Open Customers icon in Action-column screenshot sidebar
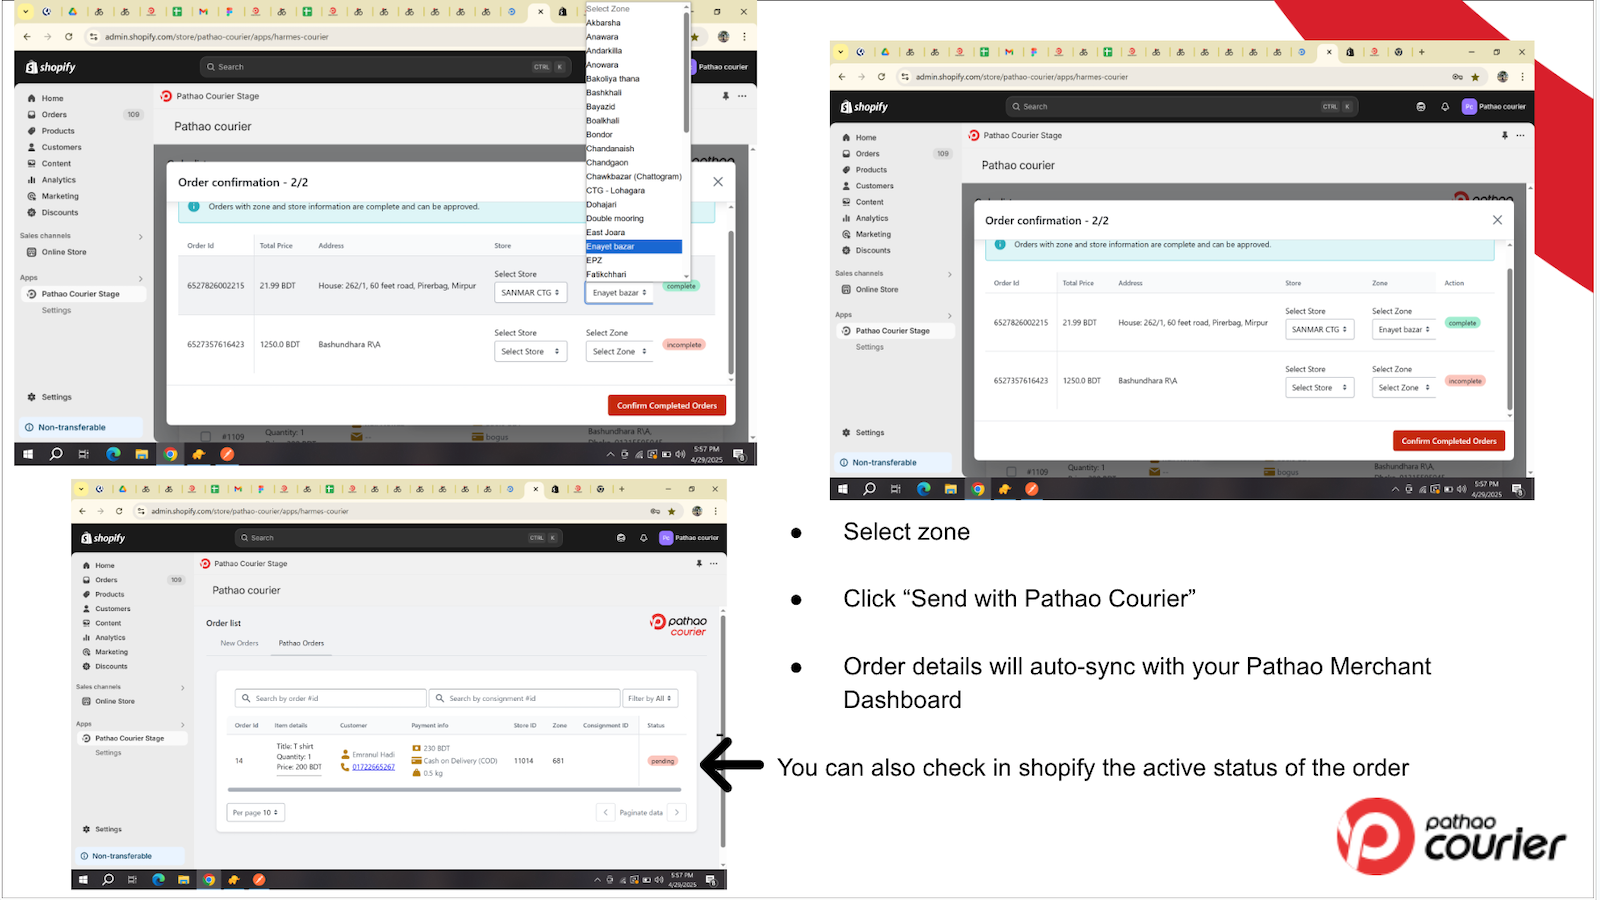Screen dimensions: 1600x900 point(847,186)
